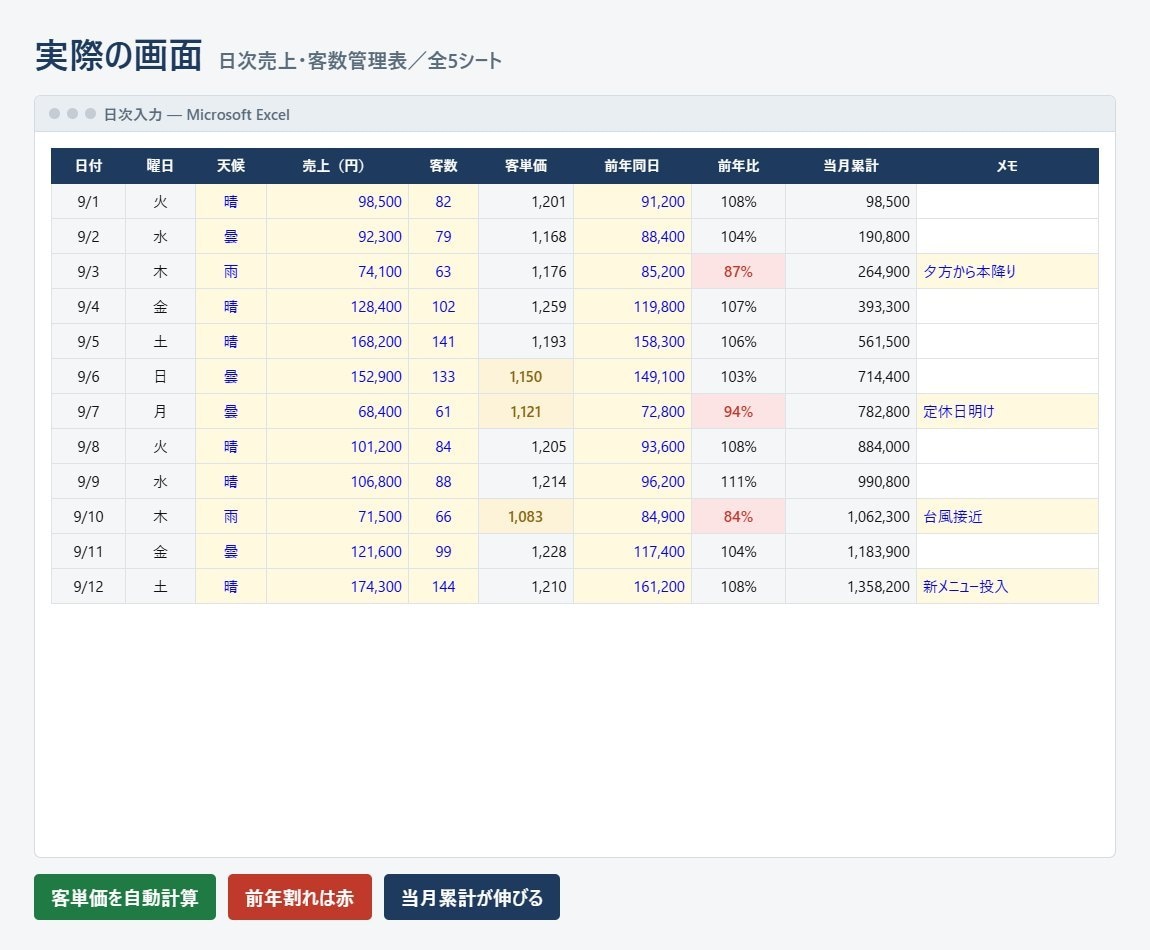This screenshot has height=950, width=1150.
Task: Click the sales cell 71,500
Action: point(337,516)
